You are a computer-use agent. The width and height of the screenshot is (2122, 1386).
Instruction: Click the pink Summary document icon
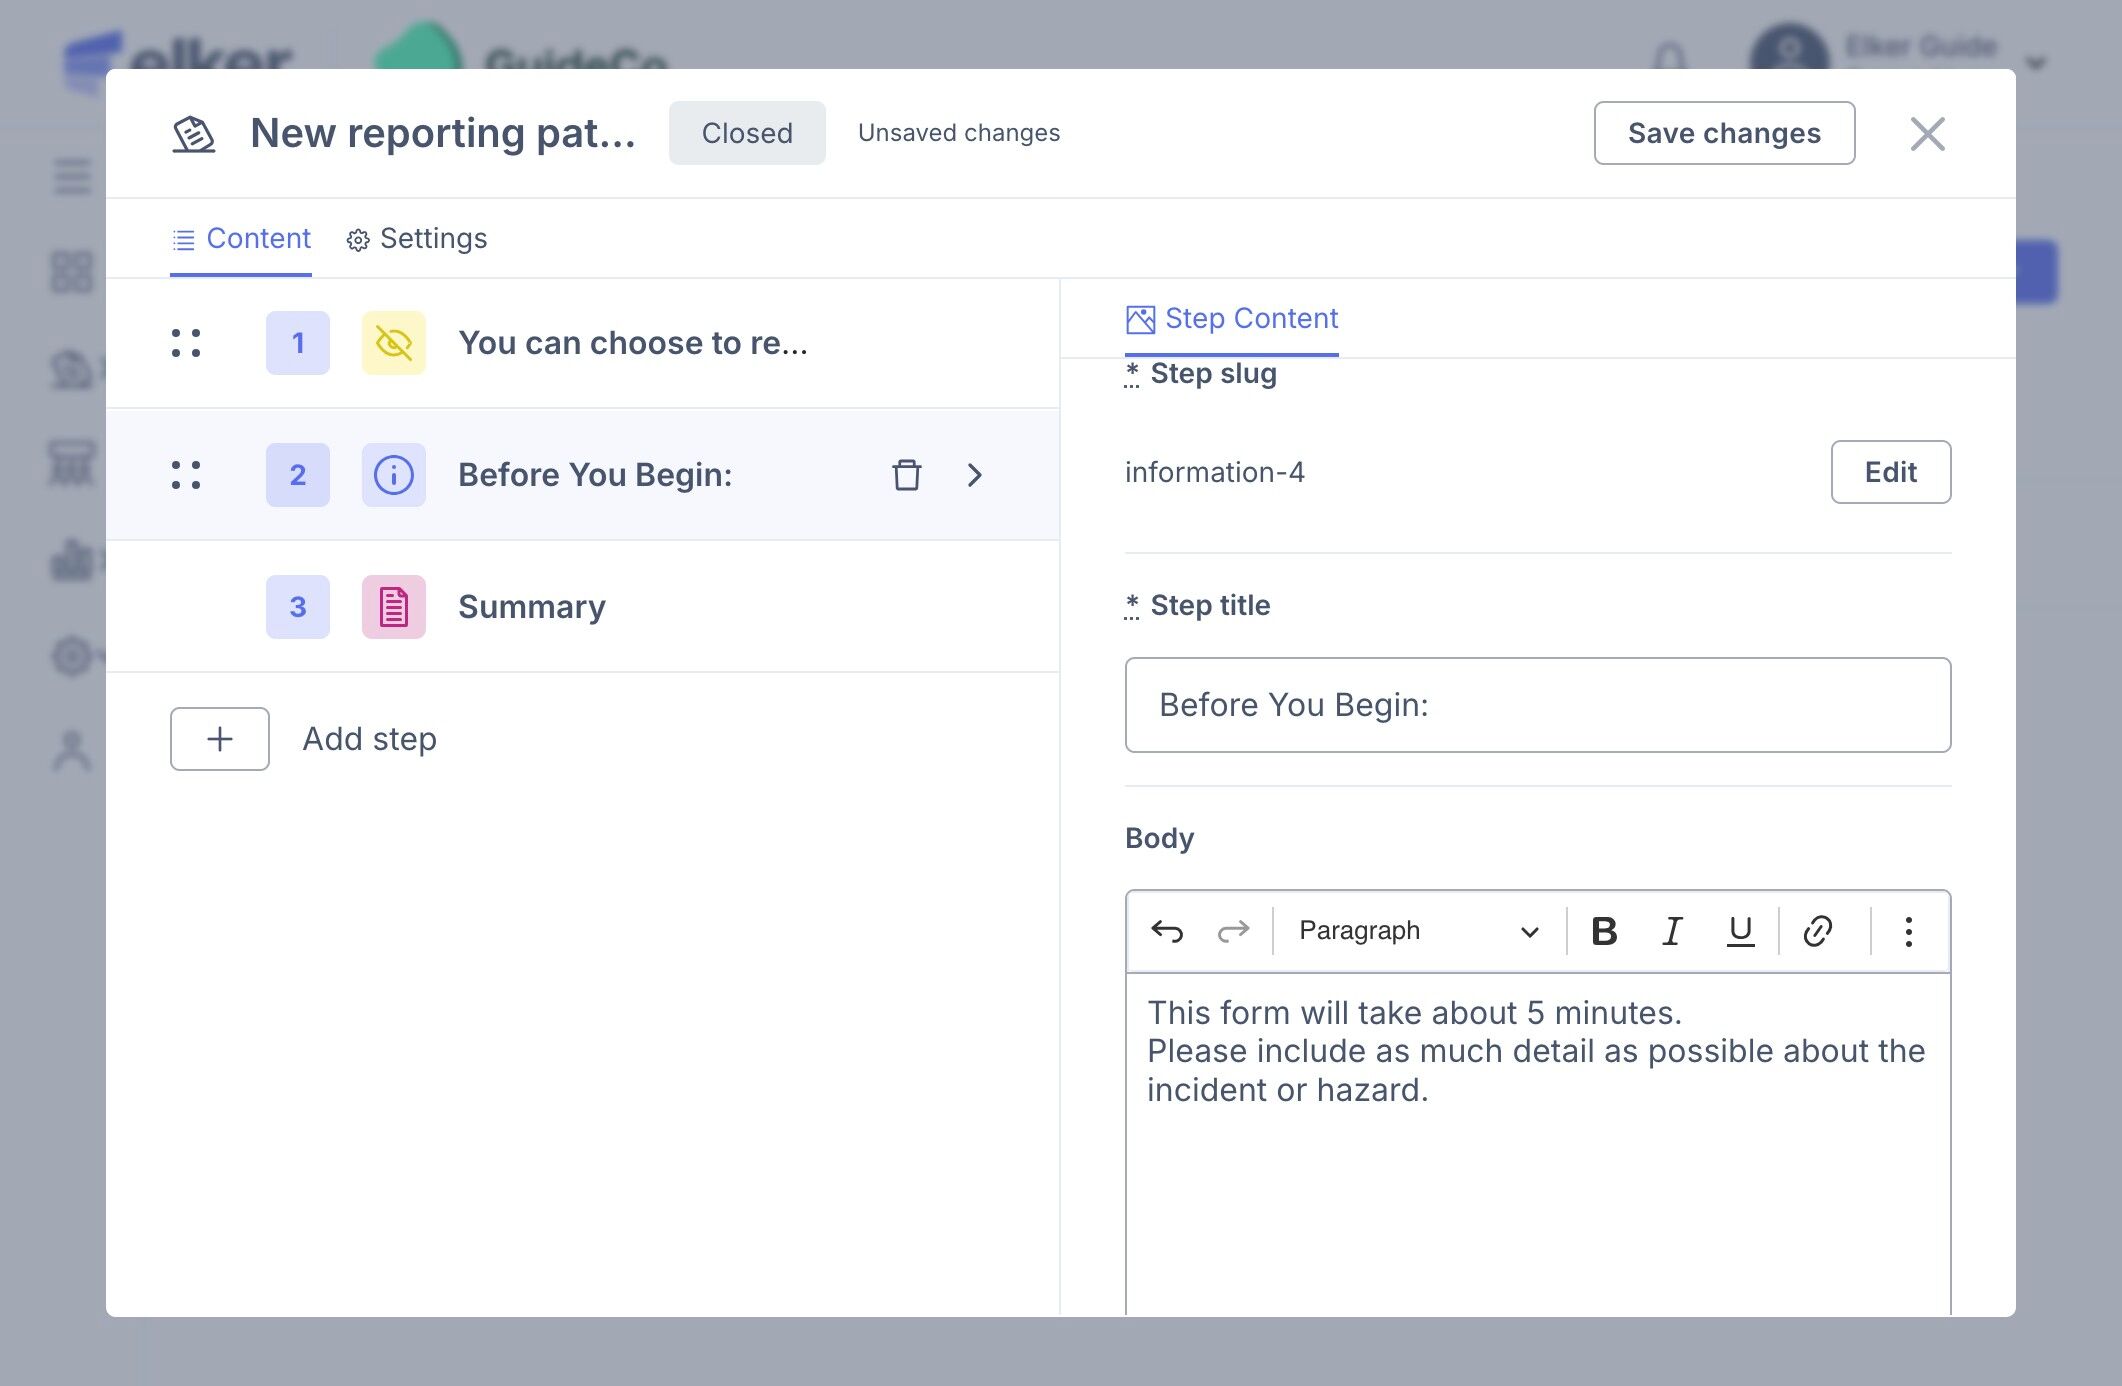pyautogui.click(x=393, y=607)
